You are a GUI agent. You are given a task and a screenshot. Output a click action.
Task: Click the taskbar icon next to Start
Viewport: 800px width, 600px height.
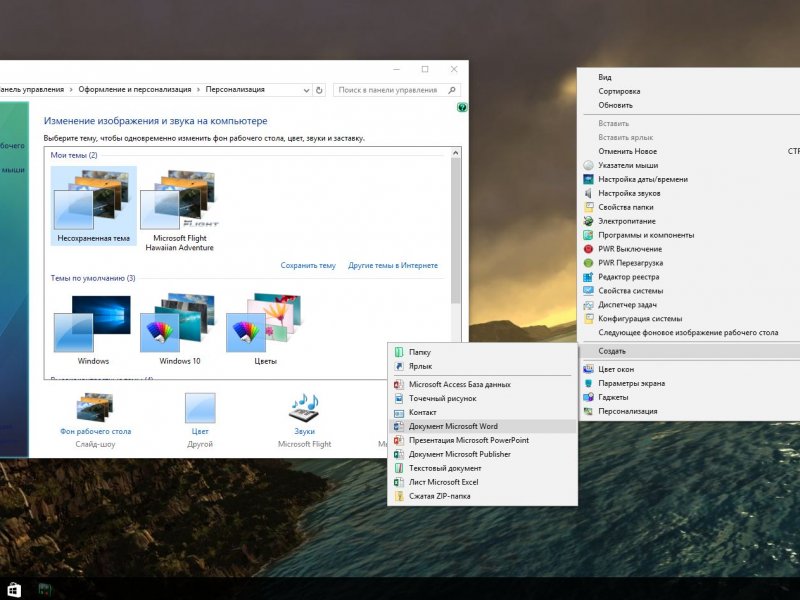click(45, 590)
